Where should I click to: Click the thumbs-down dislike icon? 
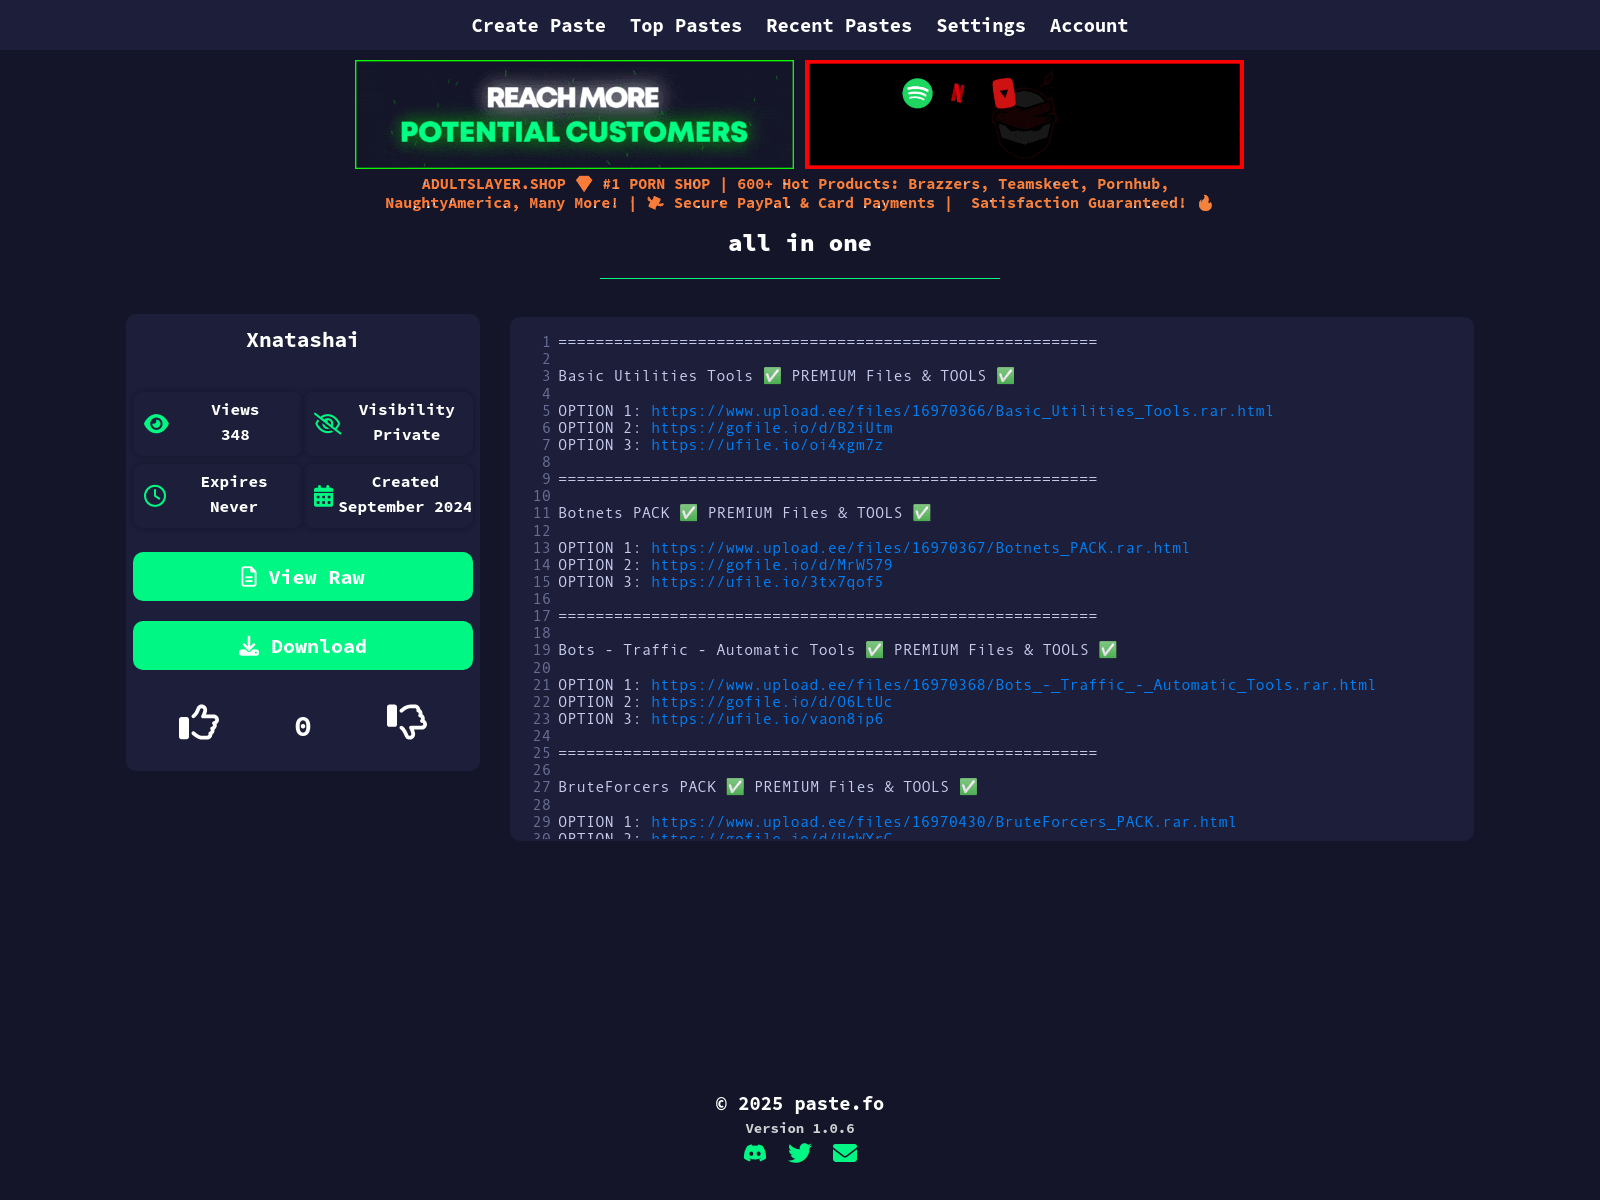[407, 721]
